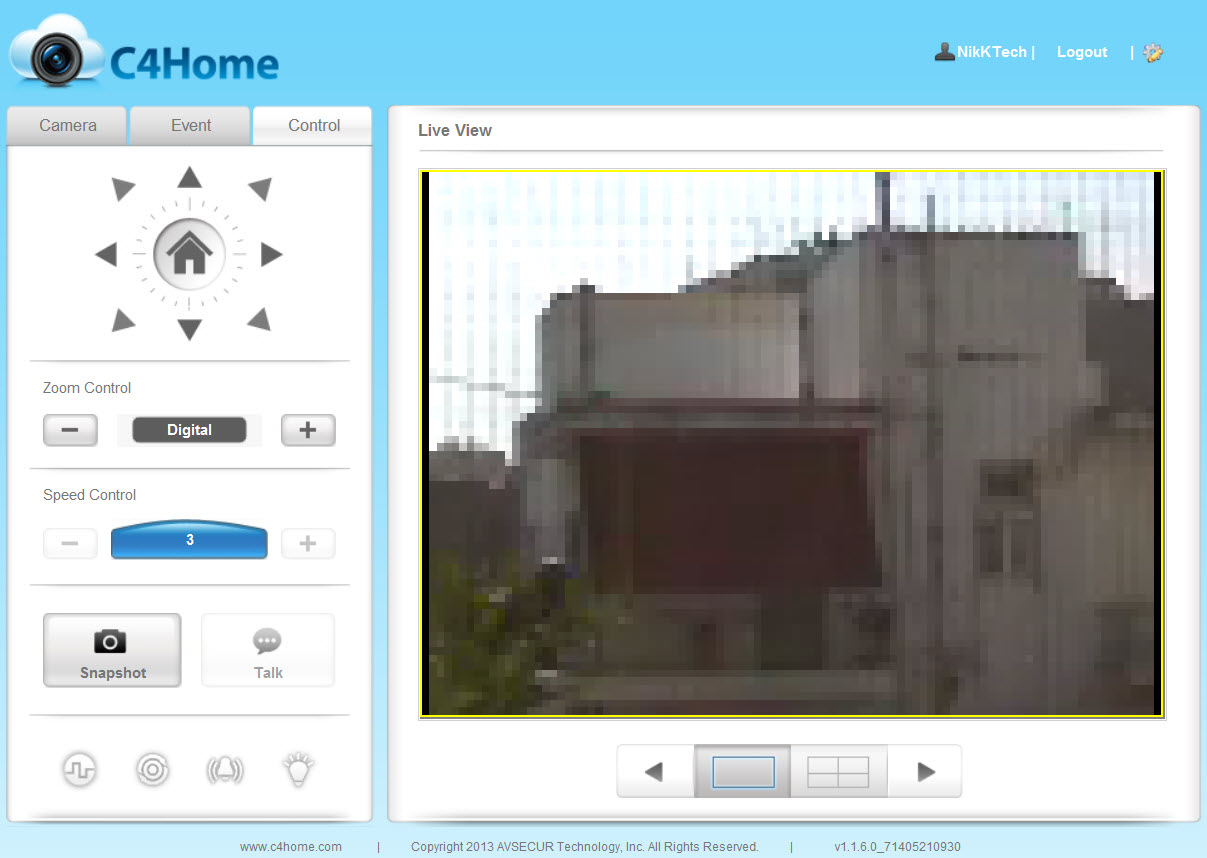1207x858 pixels.
Task: Decrease zoom with the minus button
Action: 70,430
